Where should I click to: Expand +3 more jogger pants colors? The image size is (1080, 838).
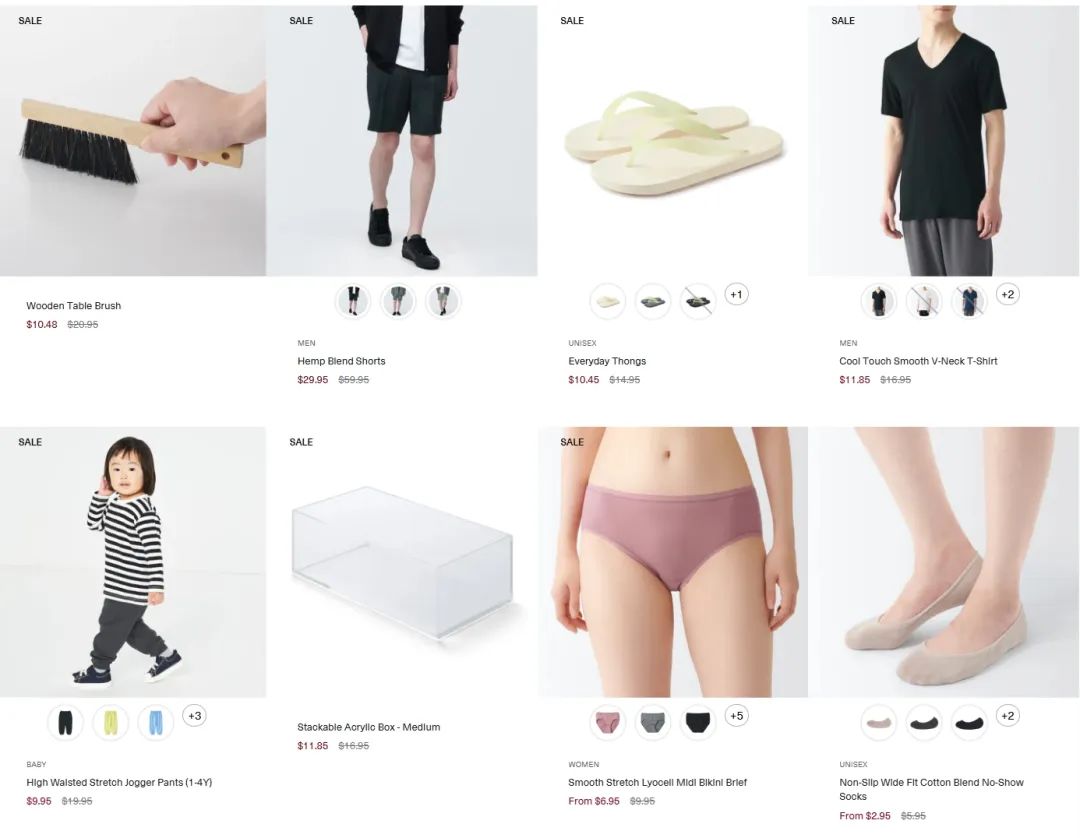195,716
